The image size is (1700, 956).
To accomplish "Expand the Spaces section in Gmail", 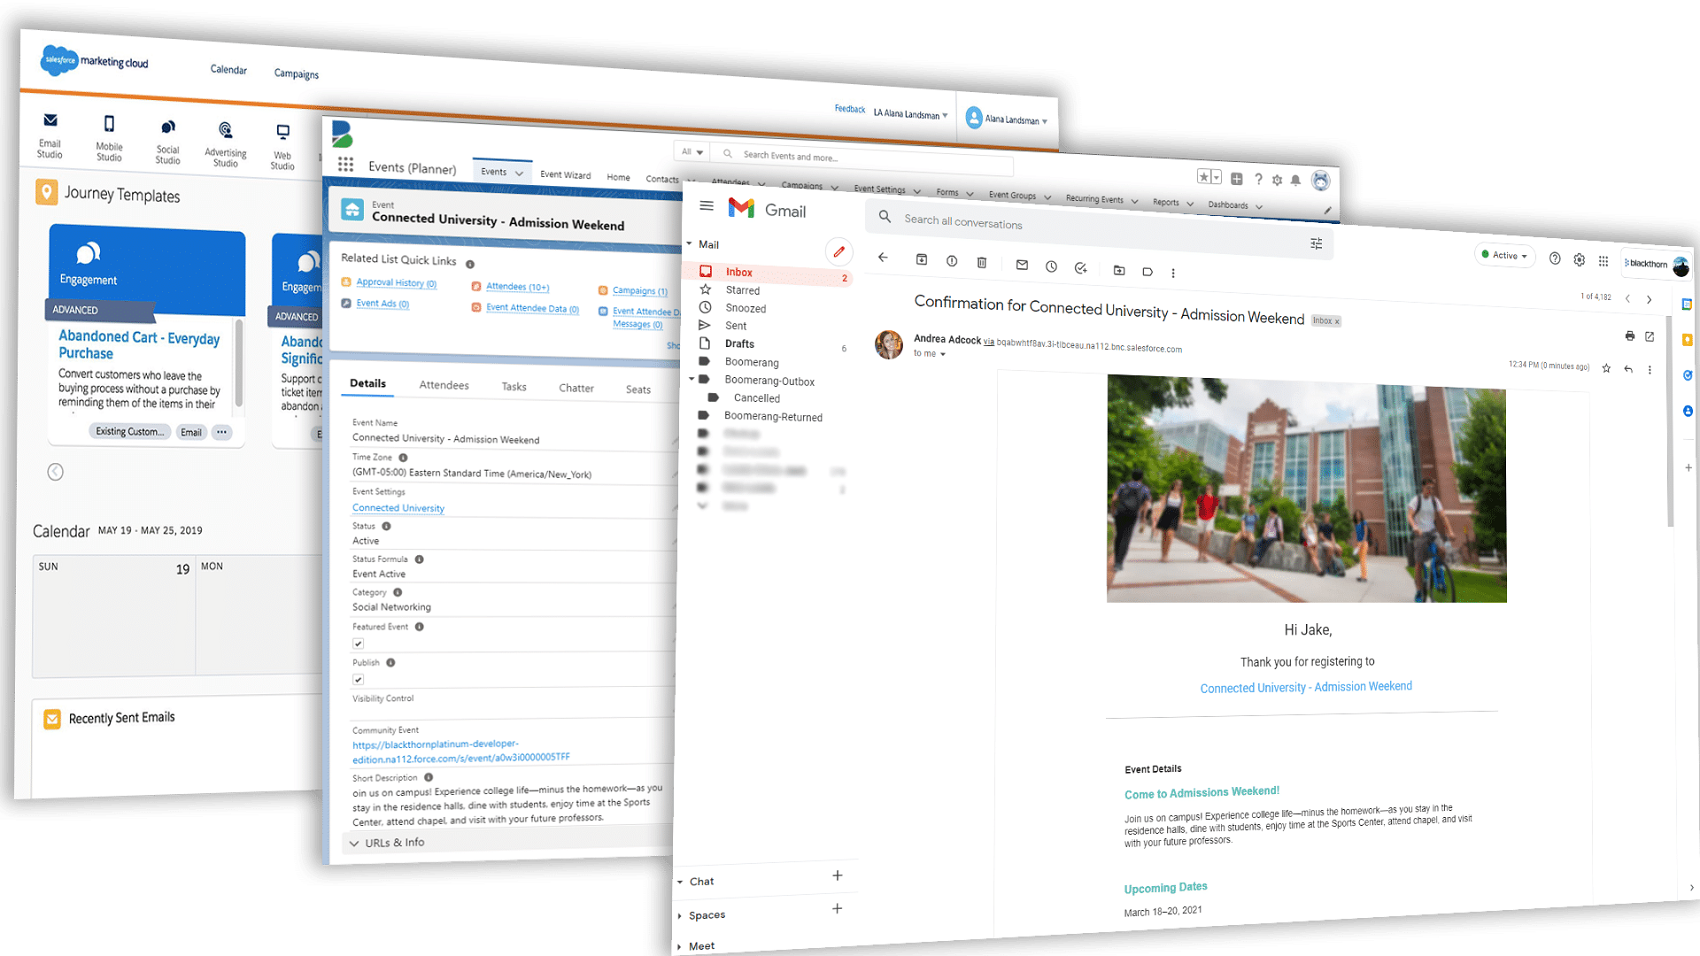I will [x=680, y=916].
